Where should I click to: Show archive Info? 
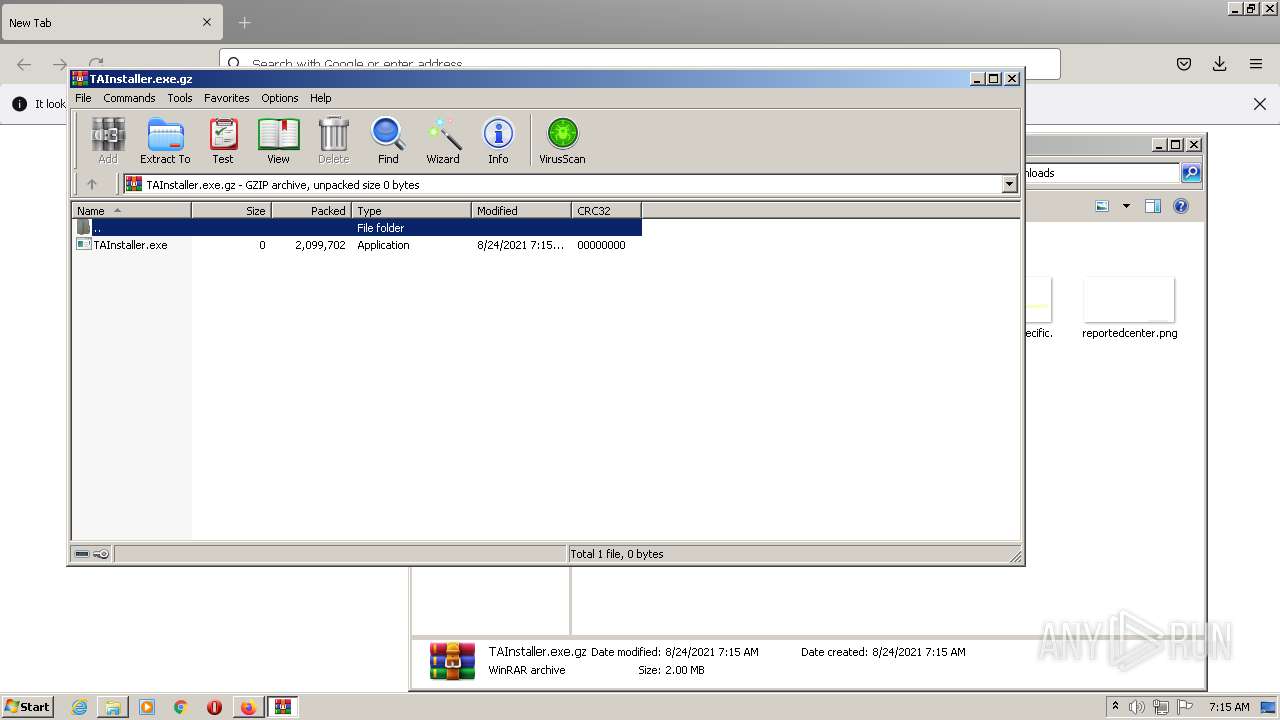point(498,140)
